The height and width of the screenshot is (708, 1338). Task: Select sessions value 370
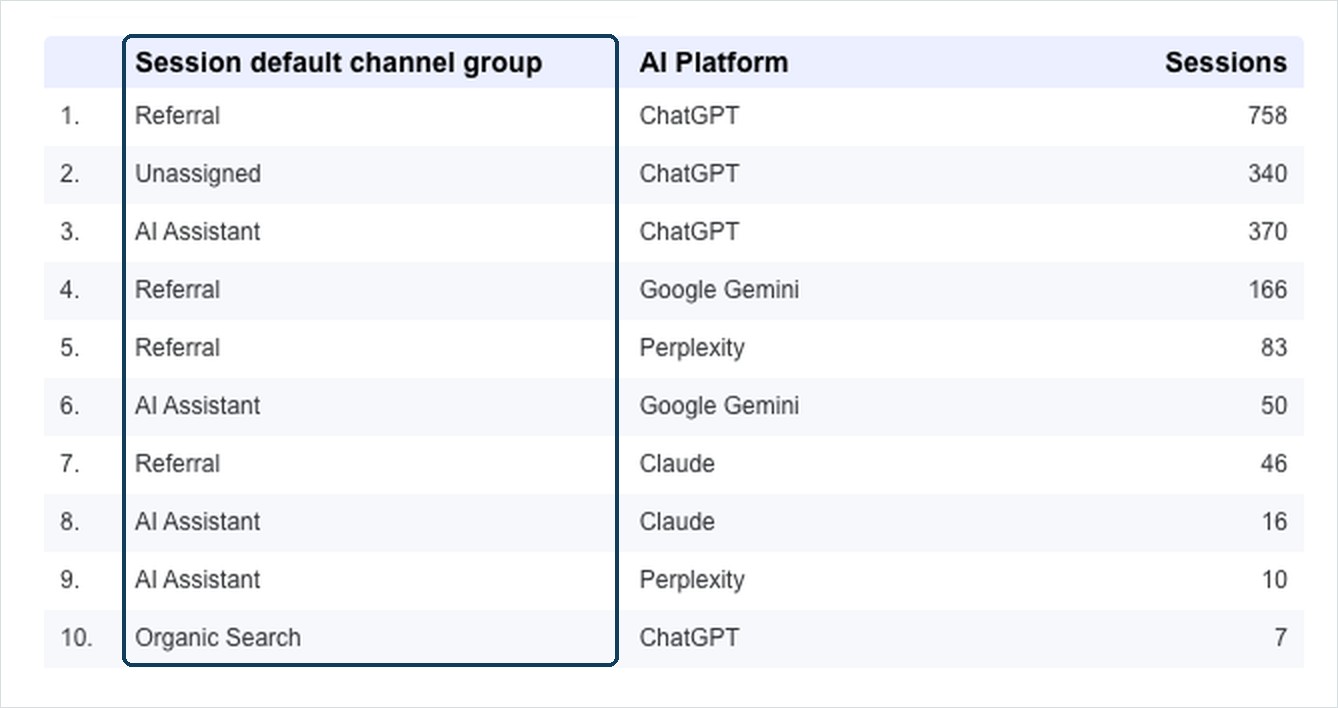click(1267, 232)
